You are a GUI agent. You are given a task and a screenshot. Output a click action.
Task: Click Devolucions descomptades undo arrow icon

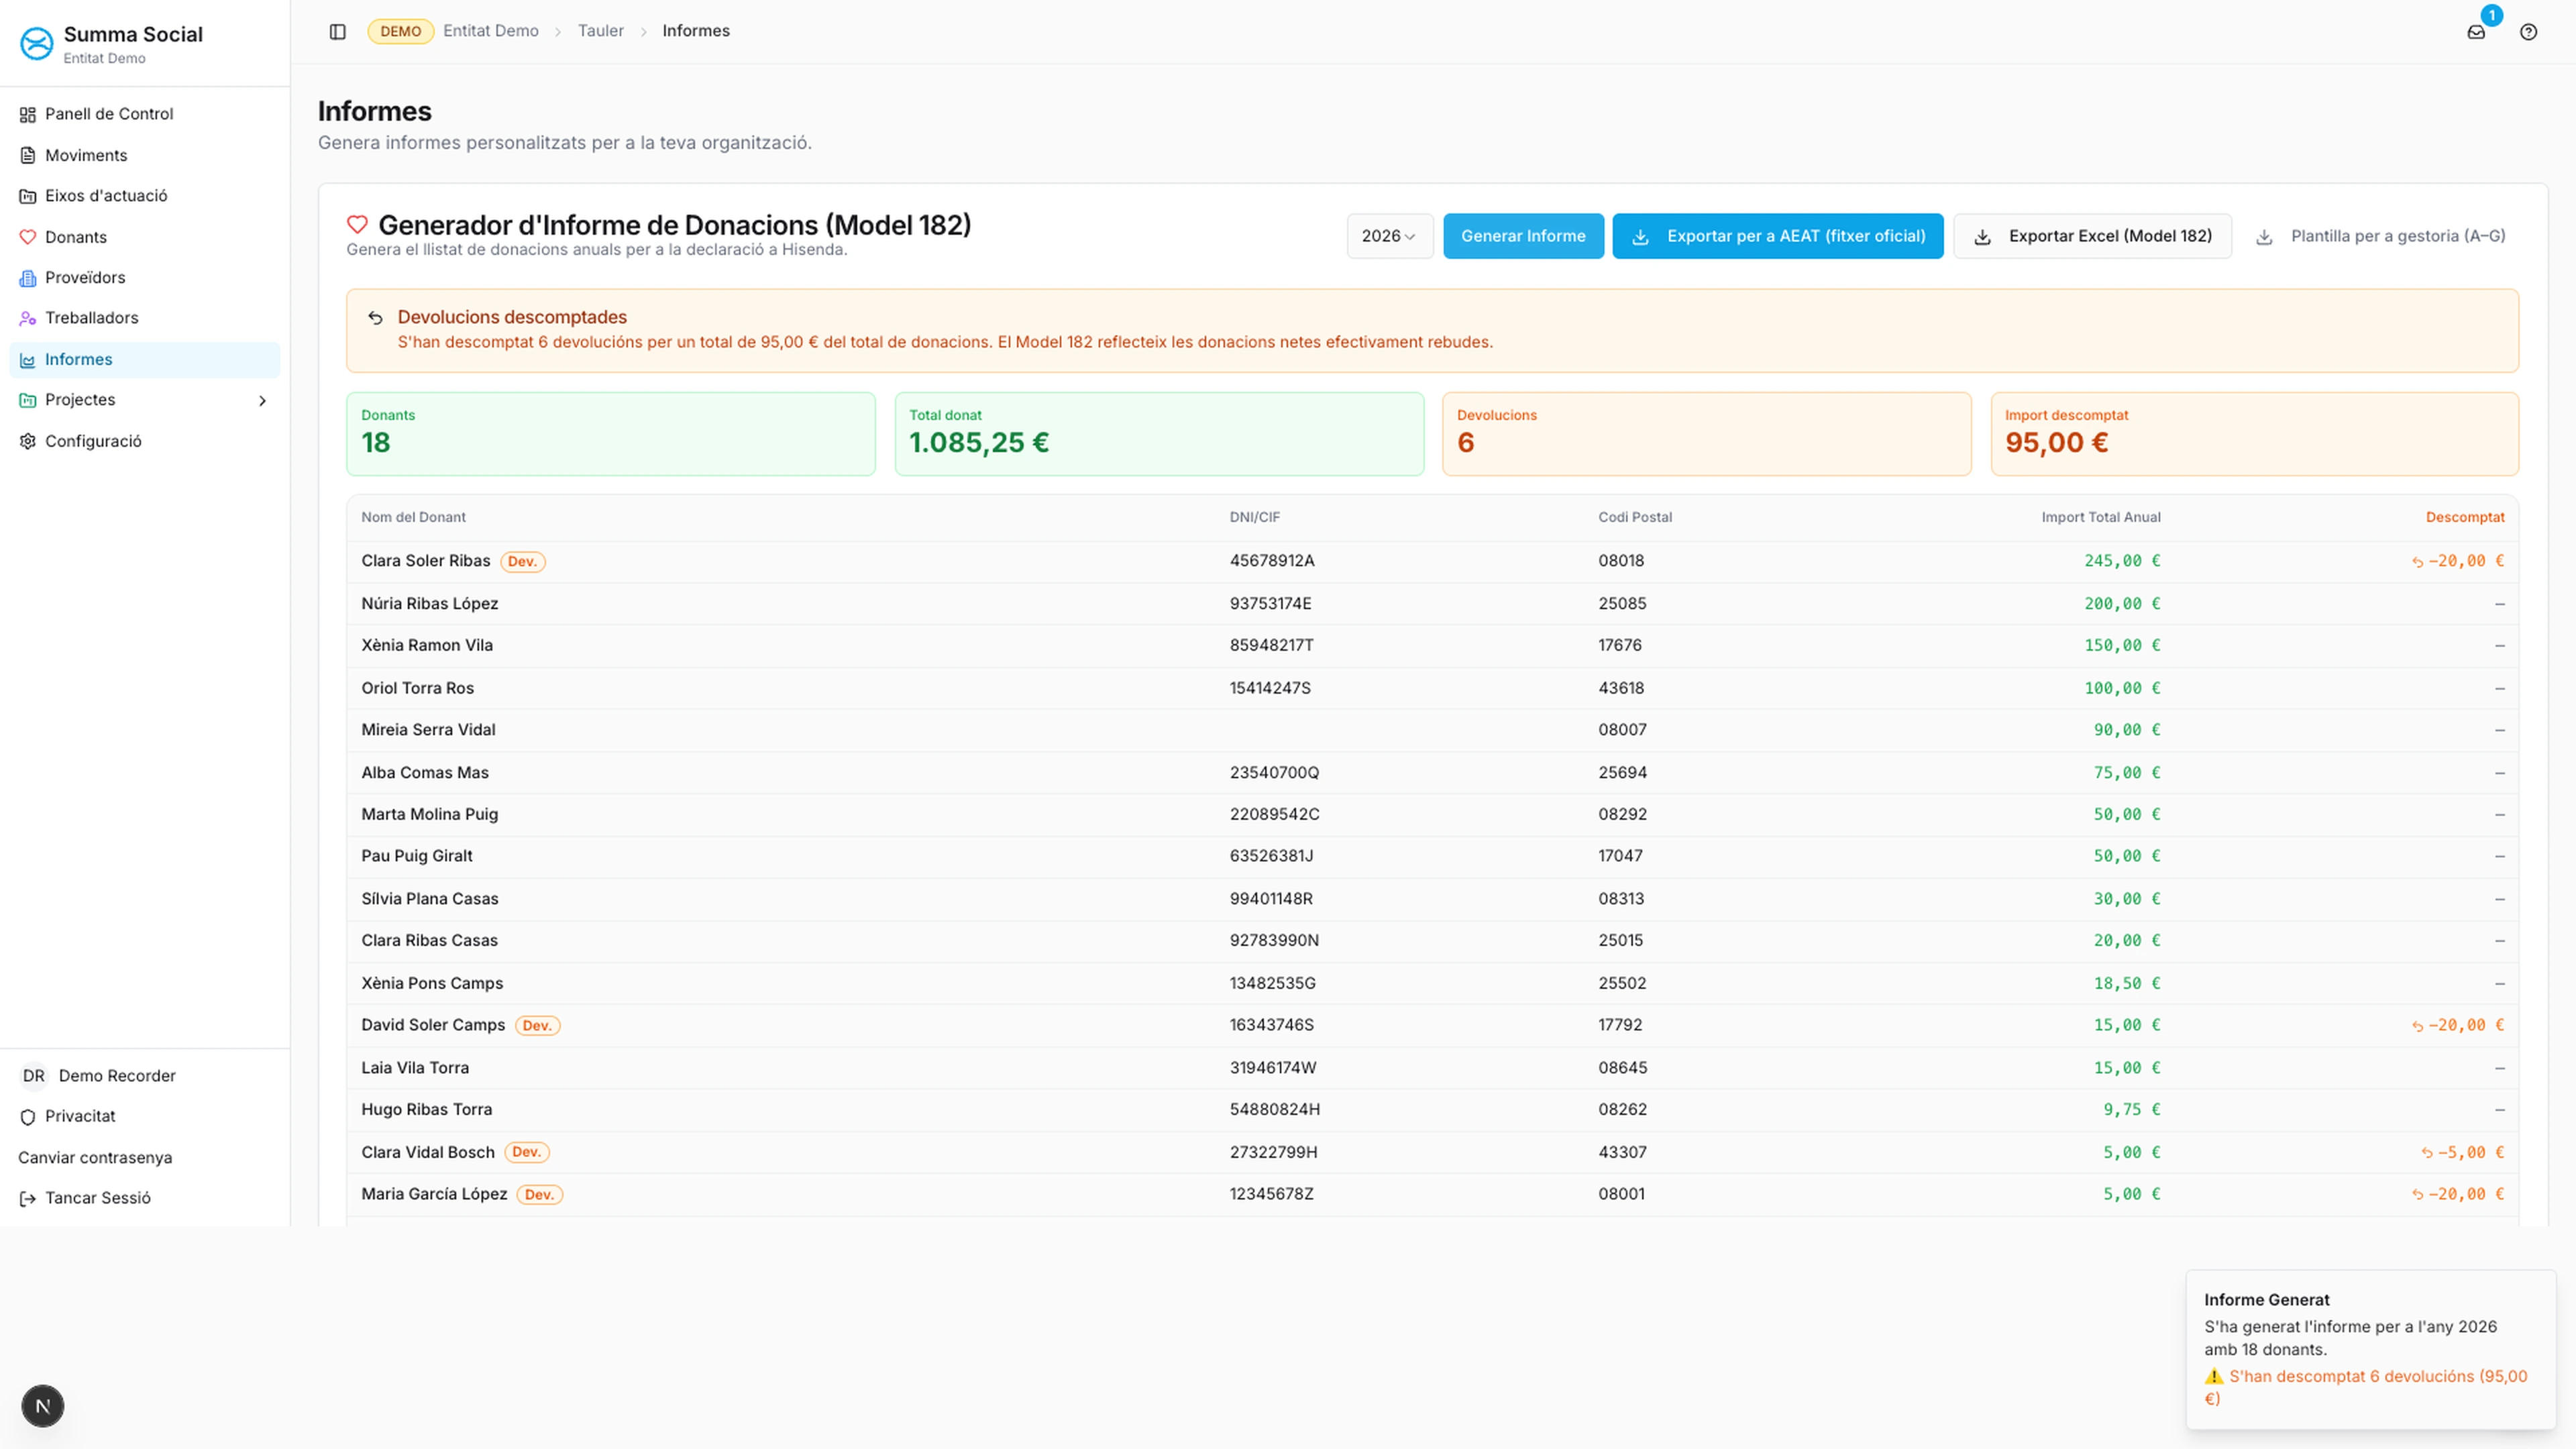pyautogui.click(x=375, y=318)
